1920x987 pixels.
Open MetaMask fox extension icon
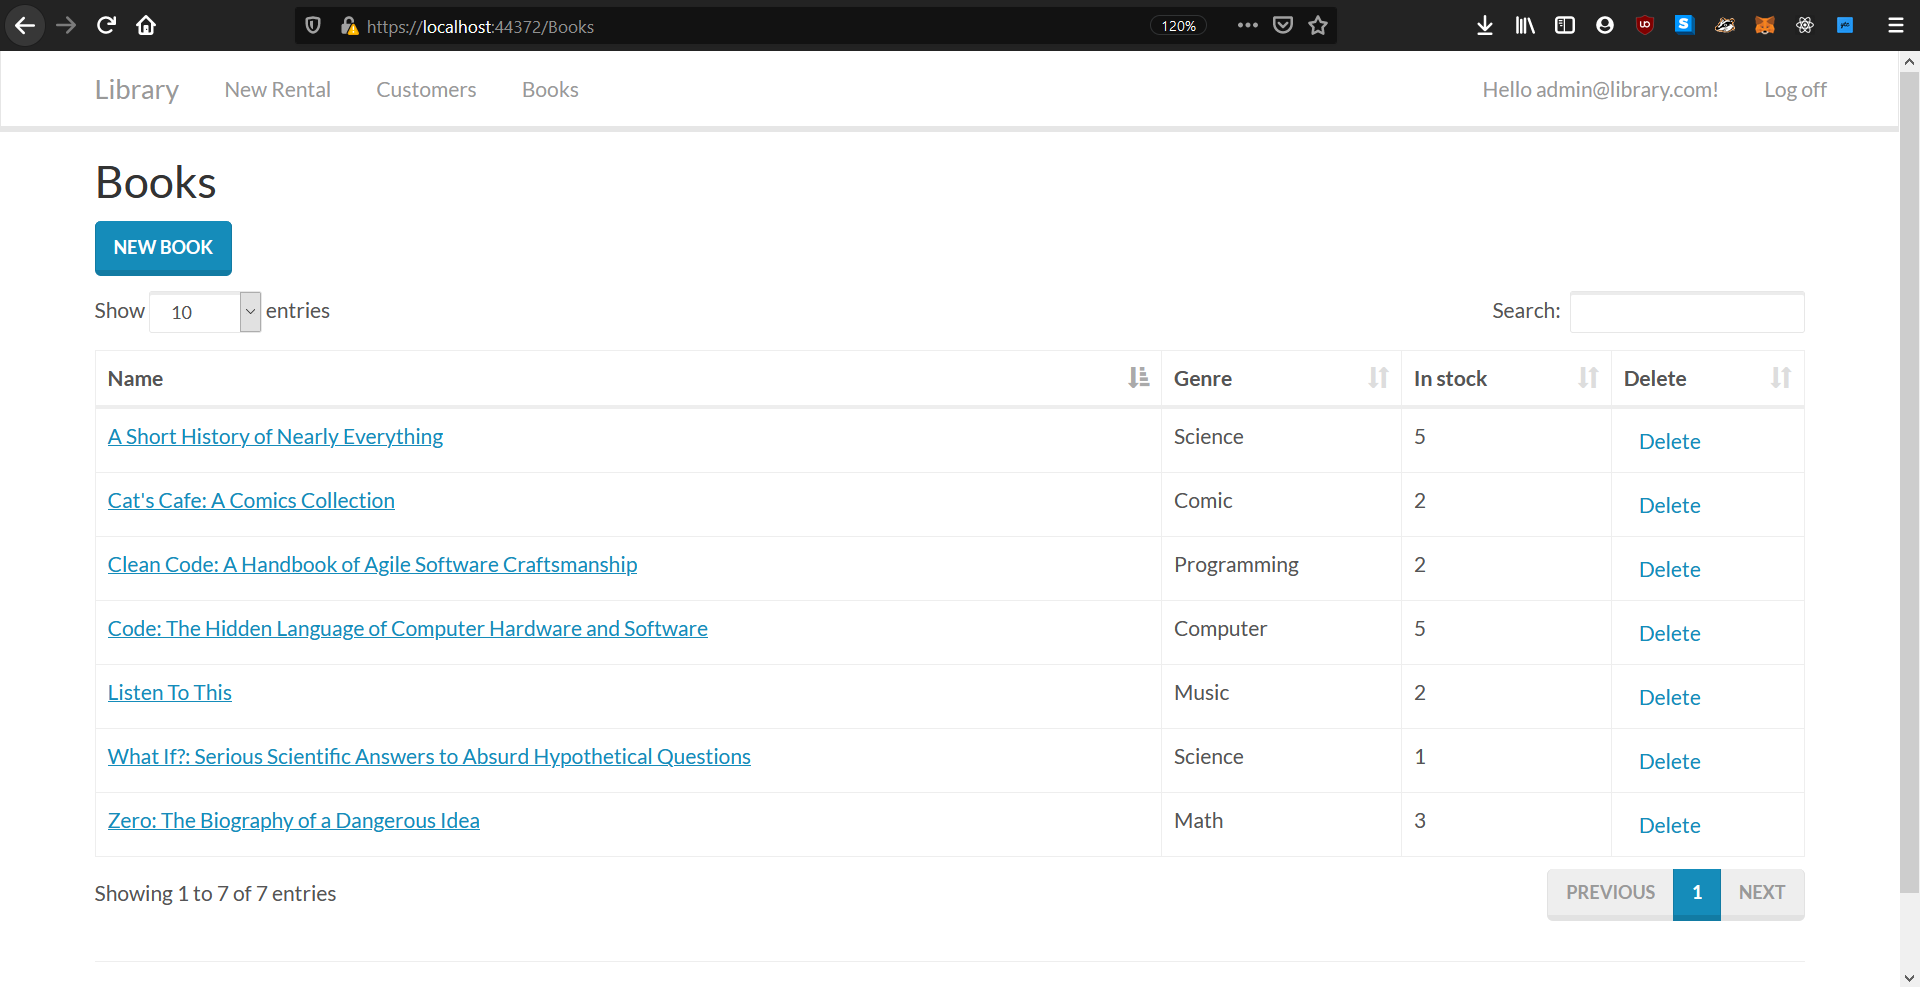[1765, 26]
